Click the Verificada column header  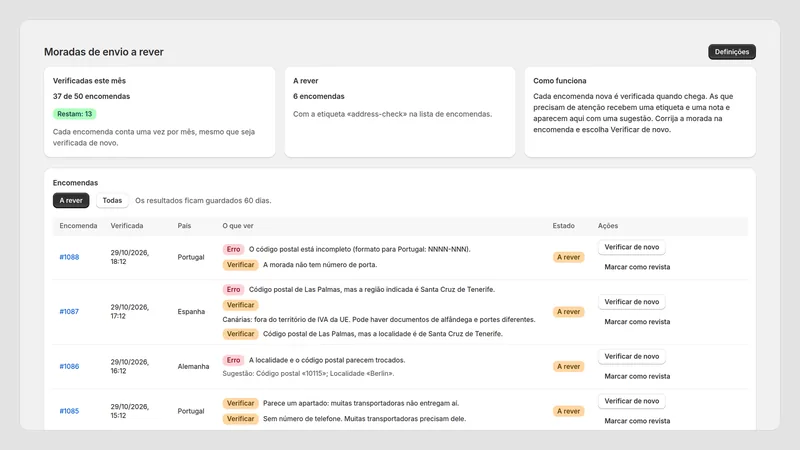(x=127, y=226)
